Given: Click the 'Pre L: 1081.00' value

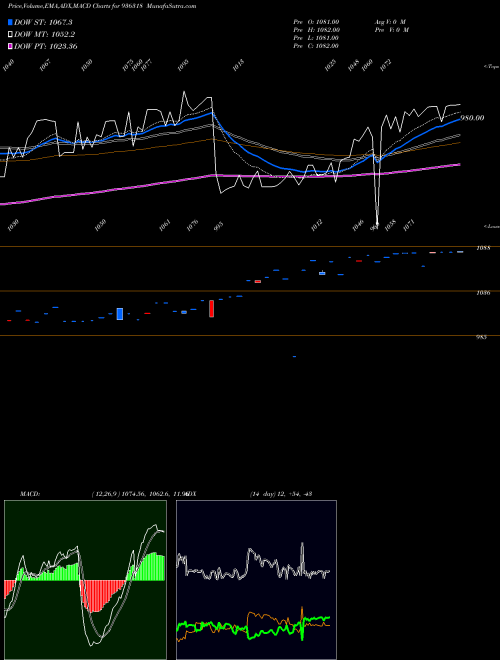Looking at the screenshot, I should 316,38.
